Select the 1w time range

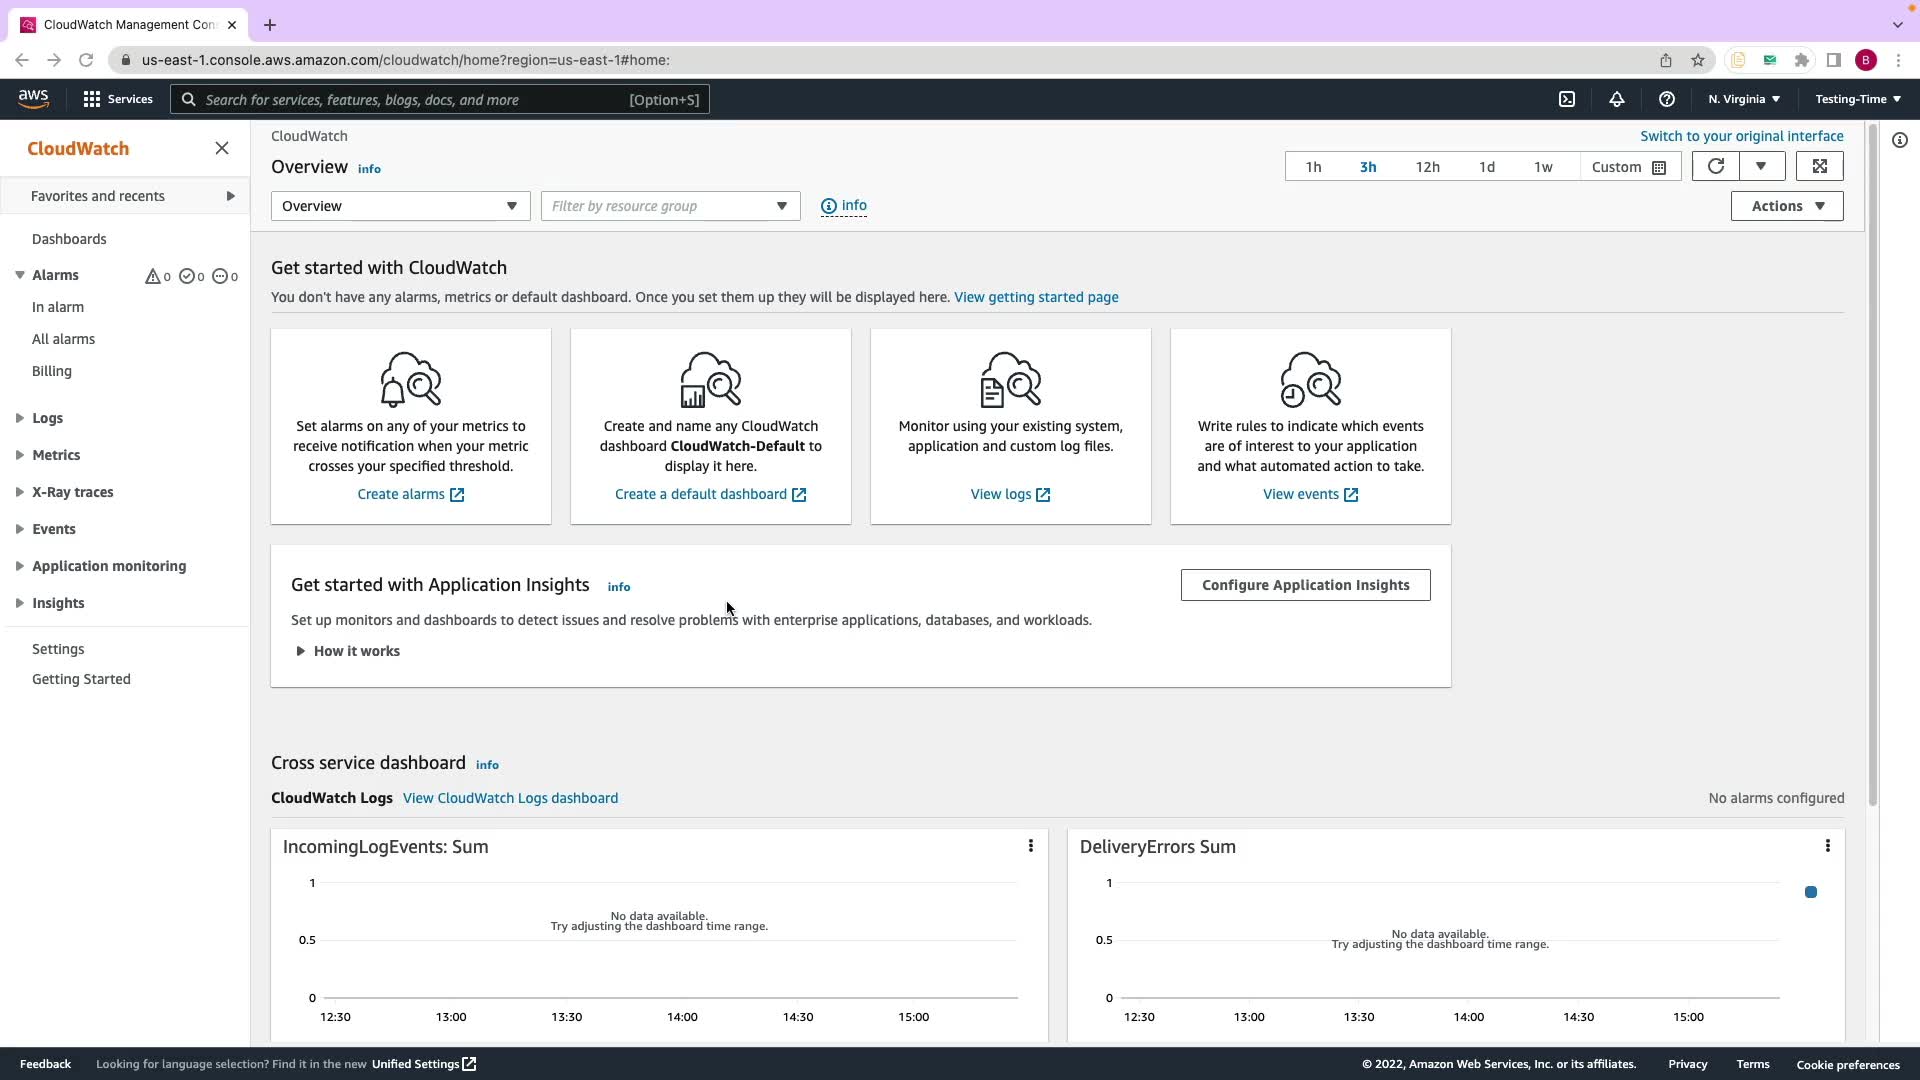[1543, 167]
